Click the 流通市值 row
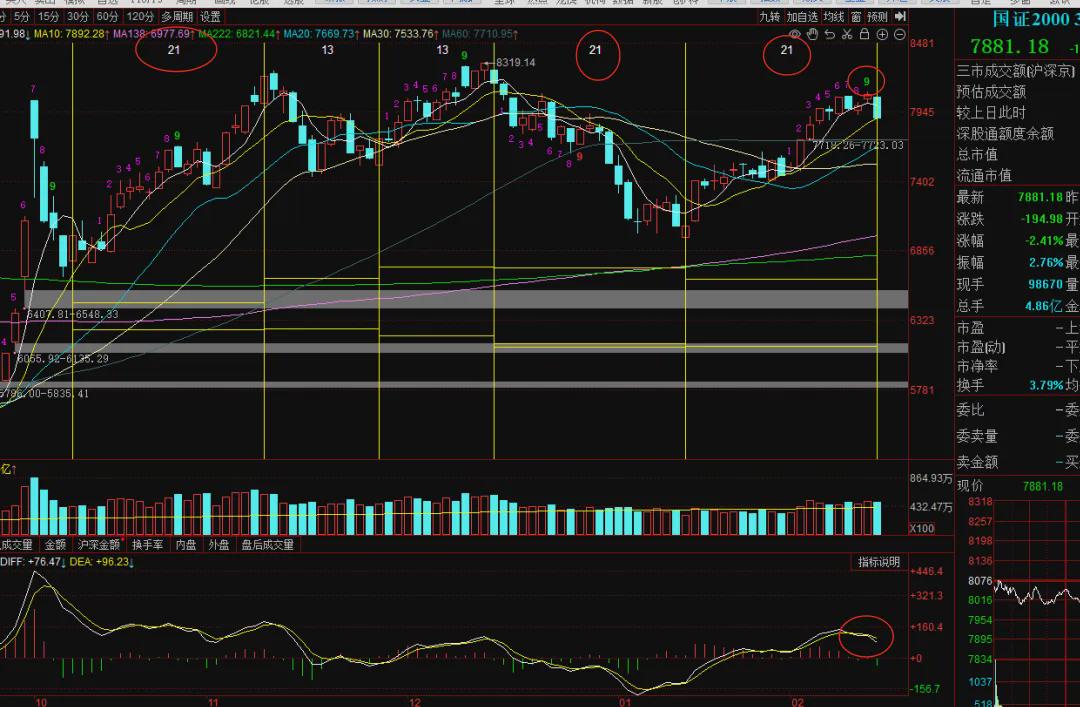 [x=984, y=176]
